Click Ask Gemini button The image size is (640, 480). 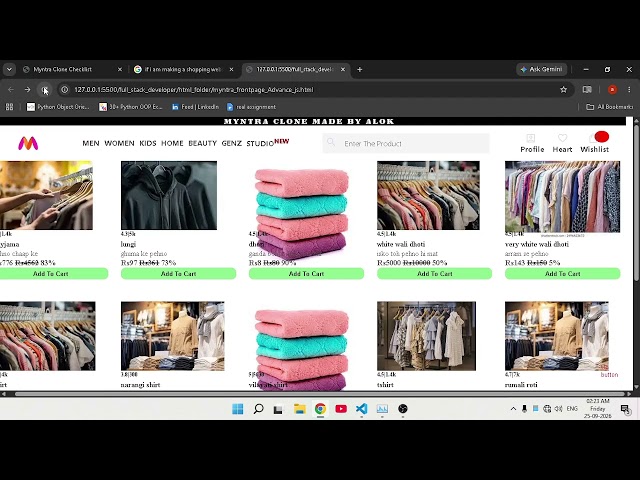coord(542,69)
